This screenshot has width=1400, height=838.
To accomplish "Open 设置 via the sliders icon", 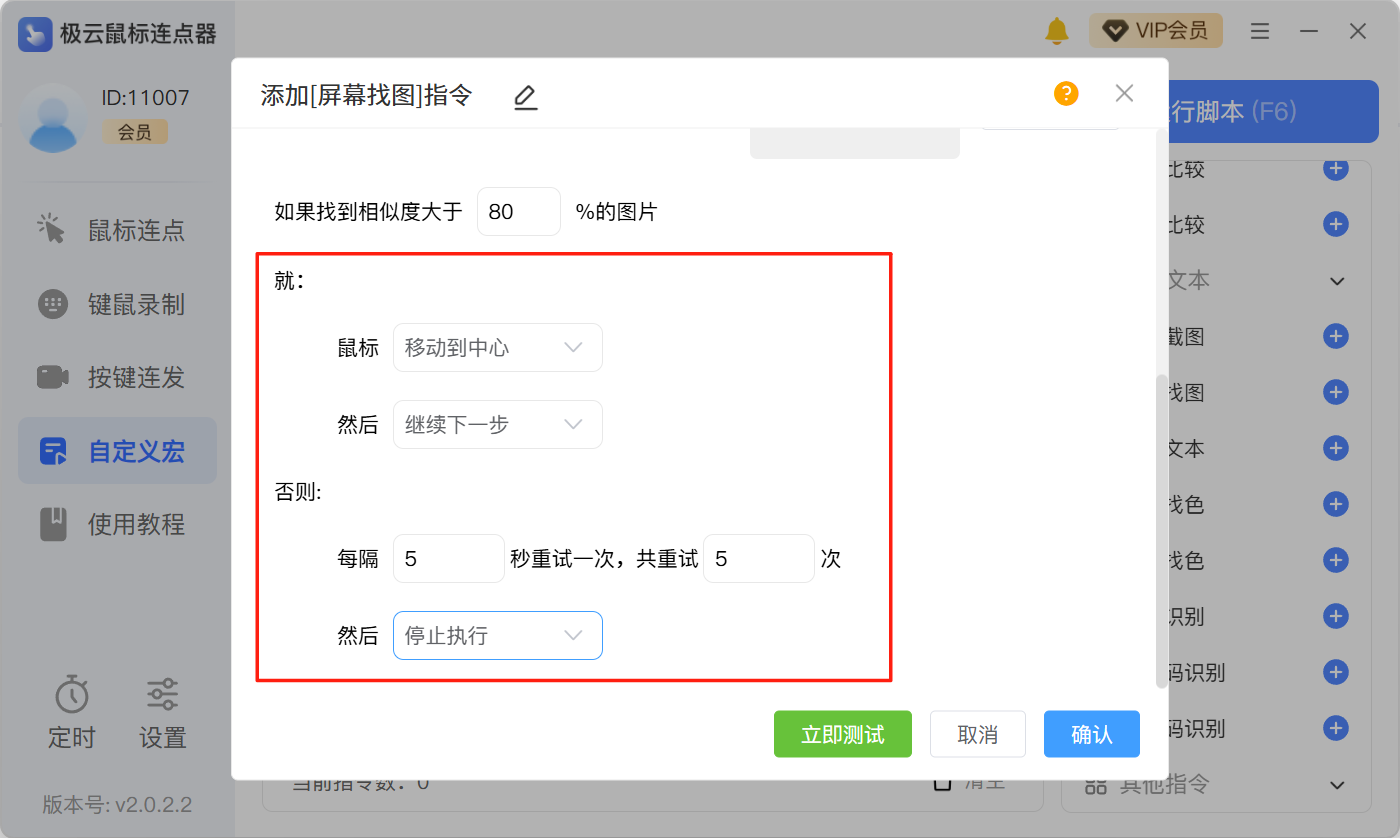I will click(162, 695).
